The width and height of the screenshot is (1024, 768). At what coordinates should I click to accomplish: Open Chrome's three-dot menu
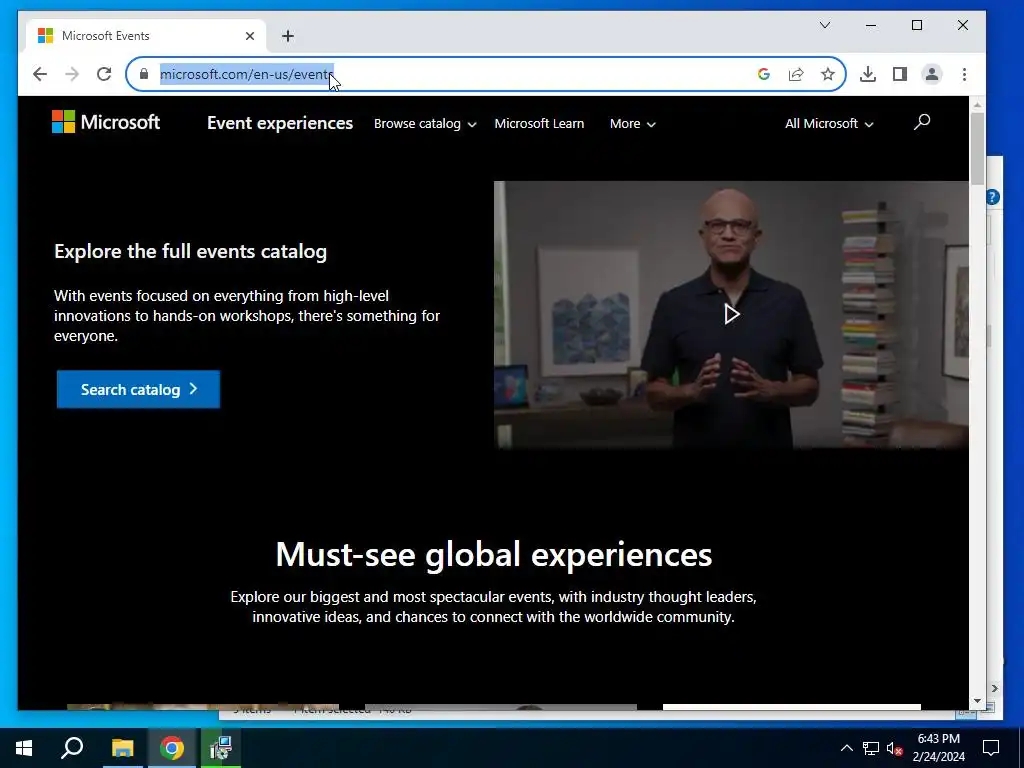tap(964, 74)
